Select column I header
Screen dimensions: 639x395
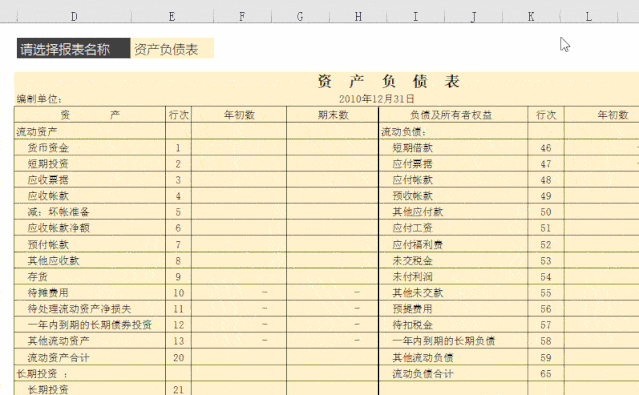415,16
